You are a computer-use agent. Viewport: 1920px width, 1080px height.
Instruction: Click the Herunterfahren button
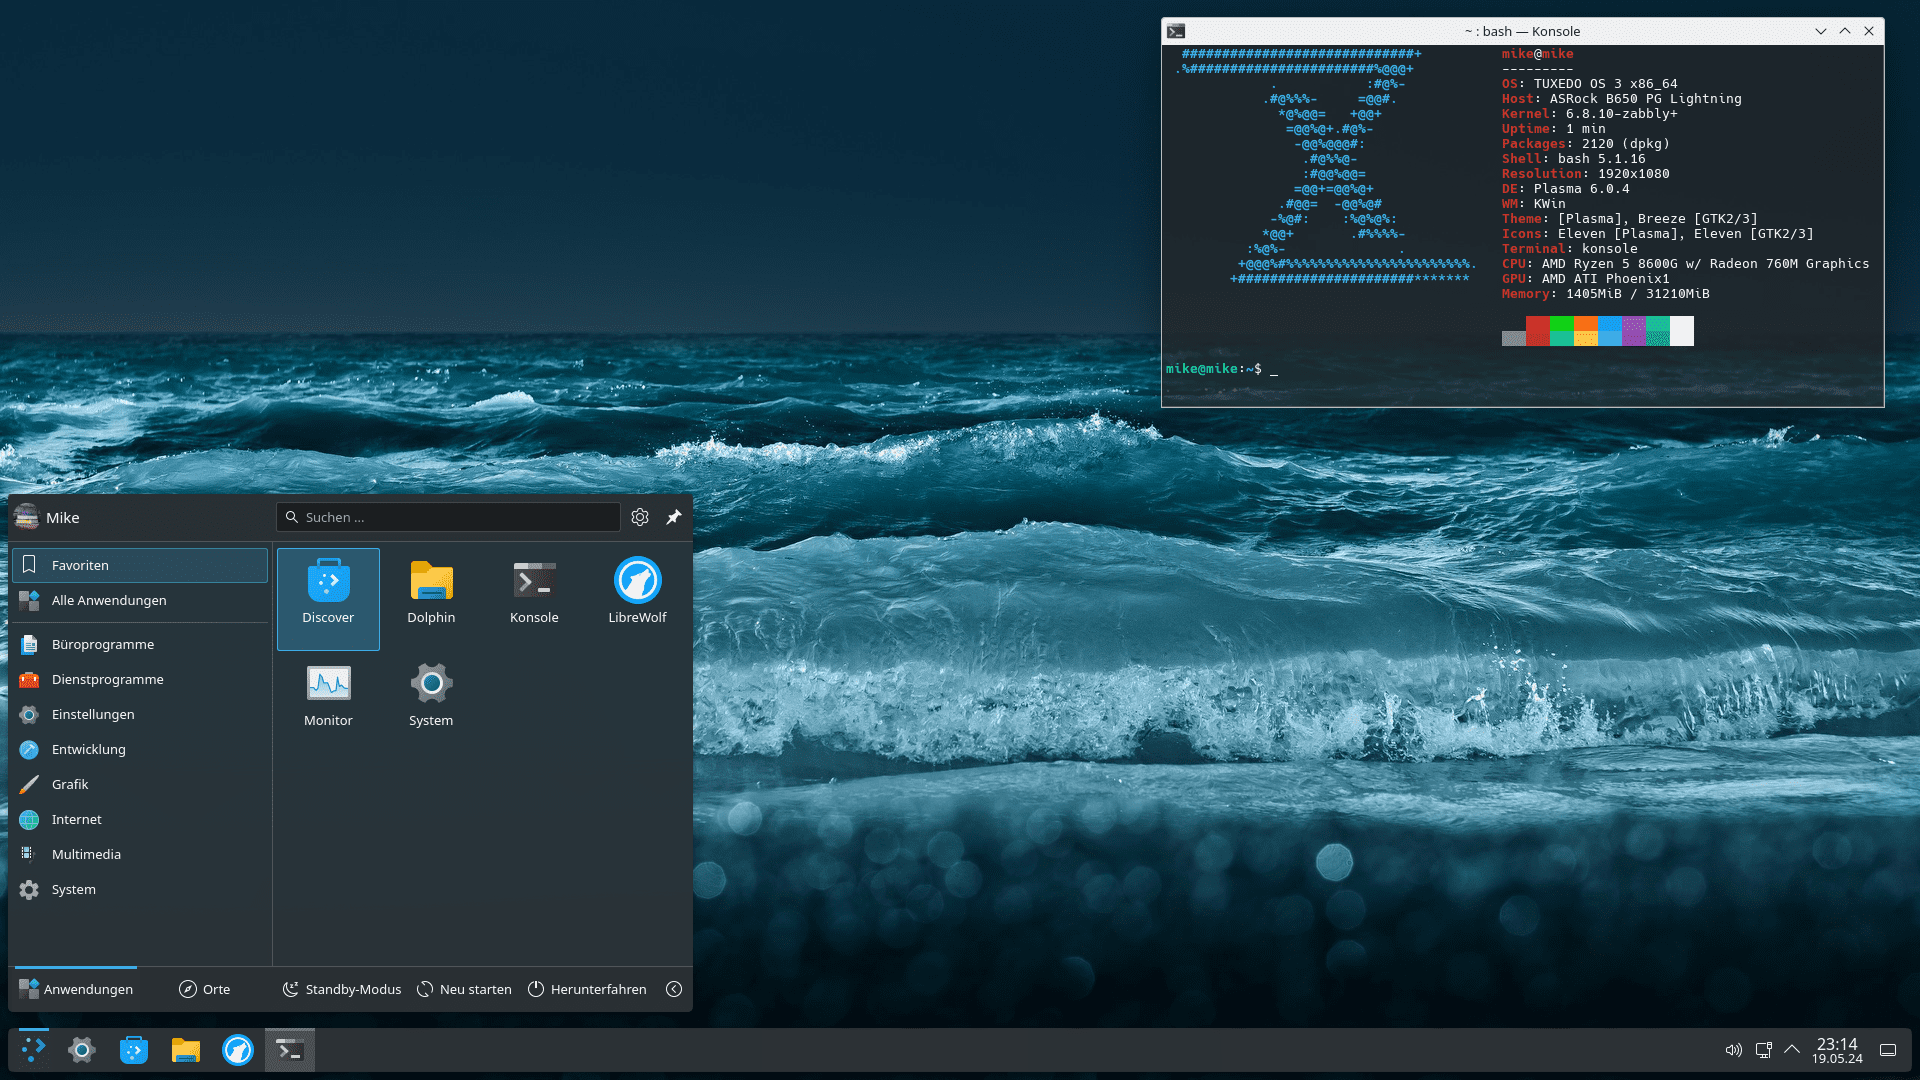pyautogui.click(x=587, y=989)
